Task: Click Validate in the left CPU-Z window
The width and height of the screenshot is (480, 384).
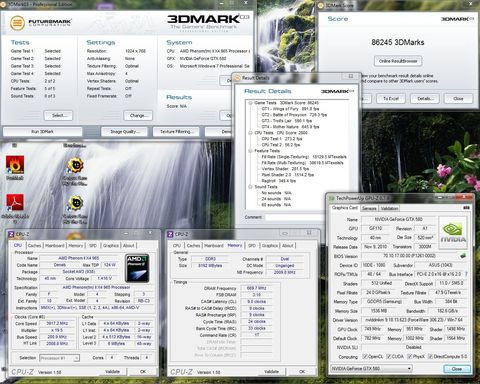Action: click(x=113, y=371)
